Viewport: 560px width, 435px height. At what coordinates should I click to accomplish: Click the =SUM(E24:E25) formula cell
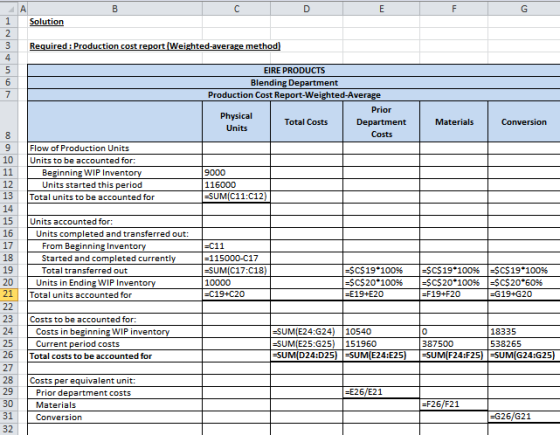(381, 356)
